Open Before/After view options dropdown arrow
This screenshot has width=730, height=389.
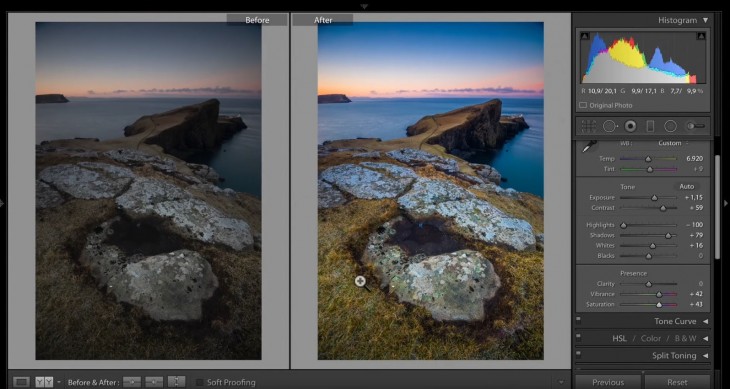[59, 382]
